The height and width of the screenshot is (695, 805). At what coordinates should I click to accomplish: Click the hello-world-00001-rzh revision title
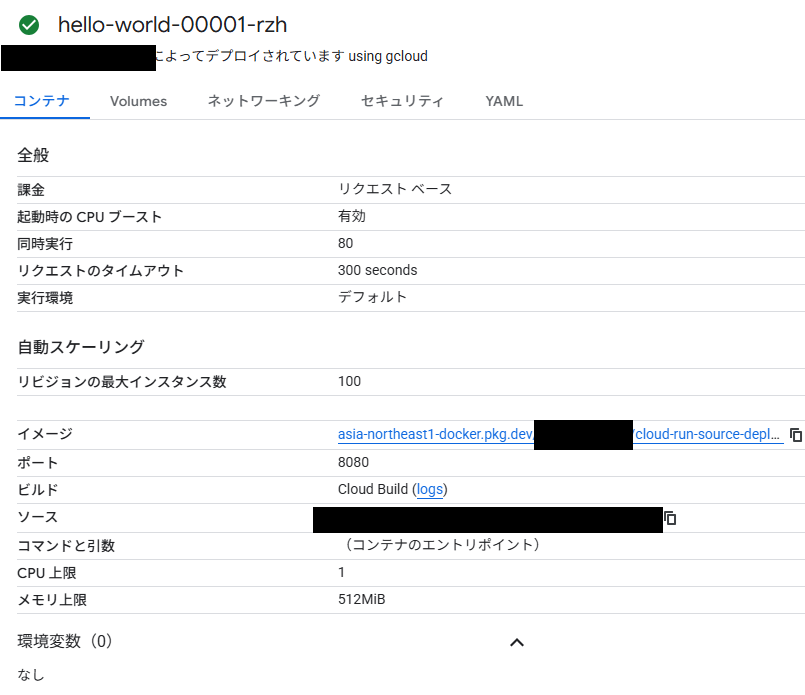tap(172, 25)
